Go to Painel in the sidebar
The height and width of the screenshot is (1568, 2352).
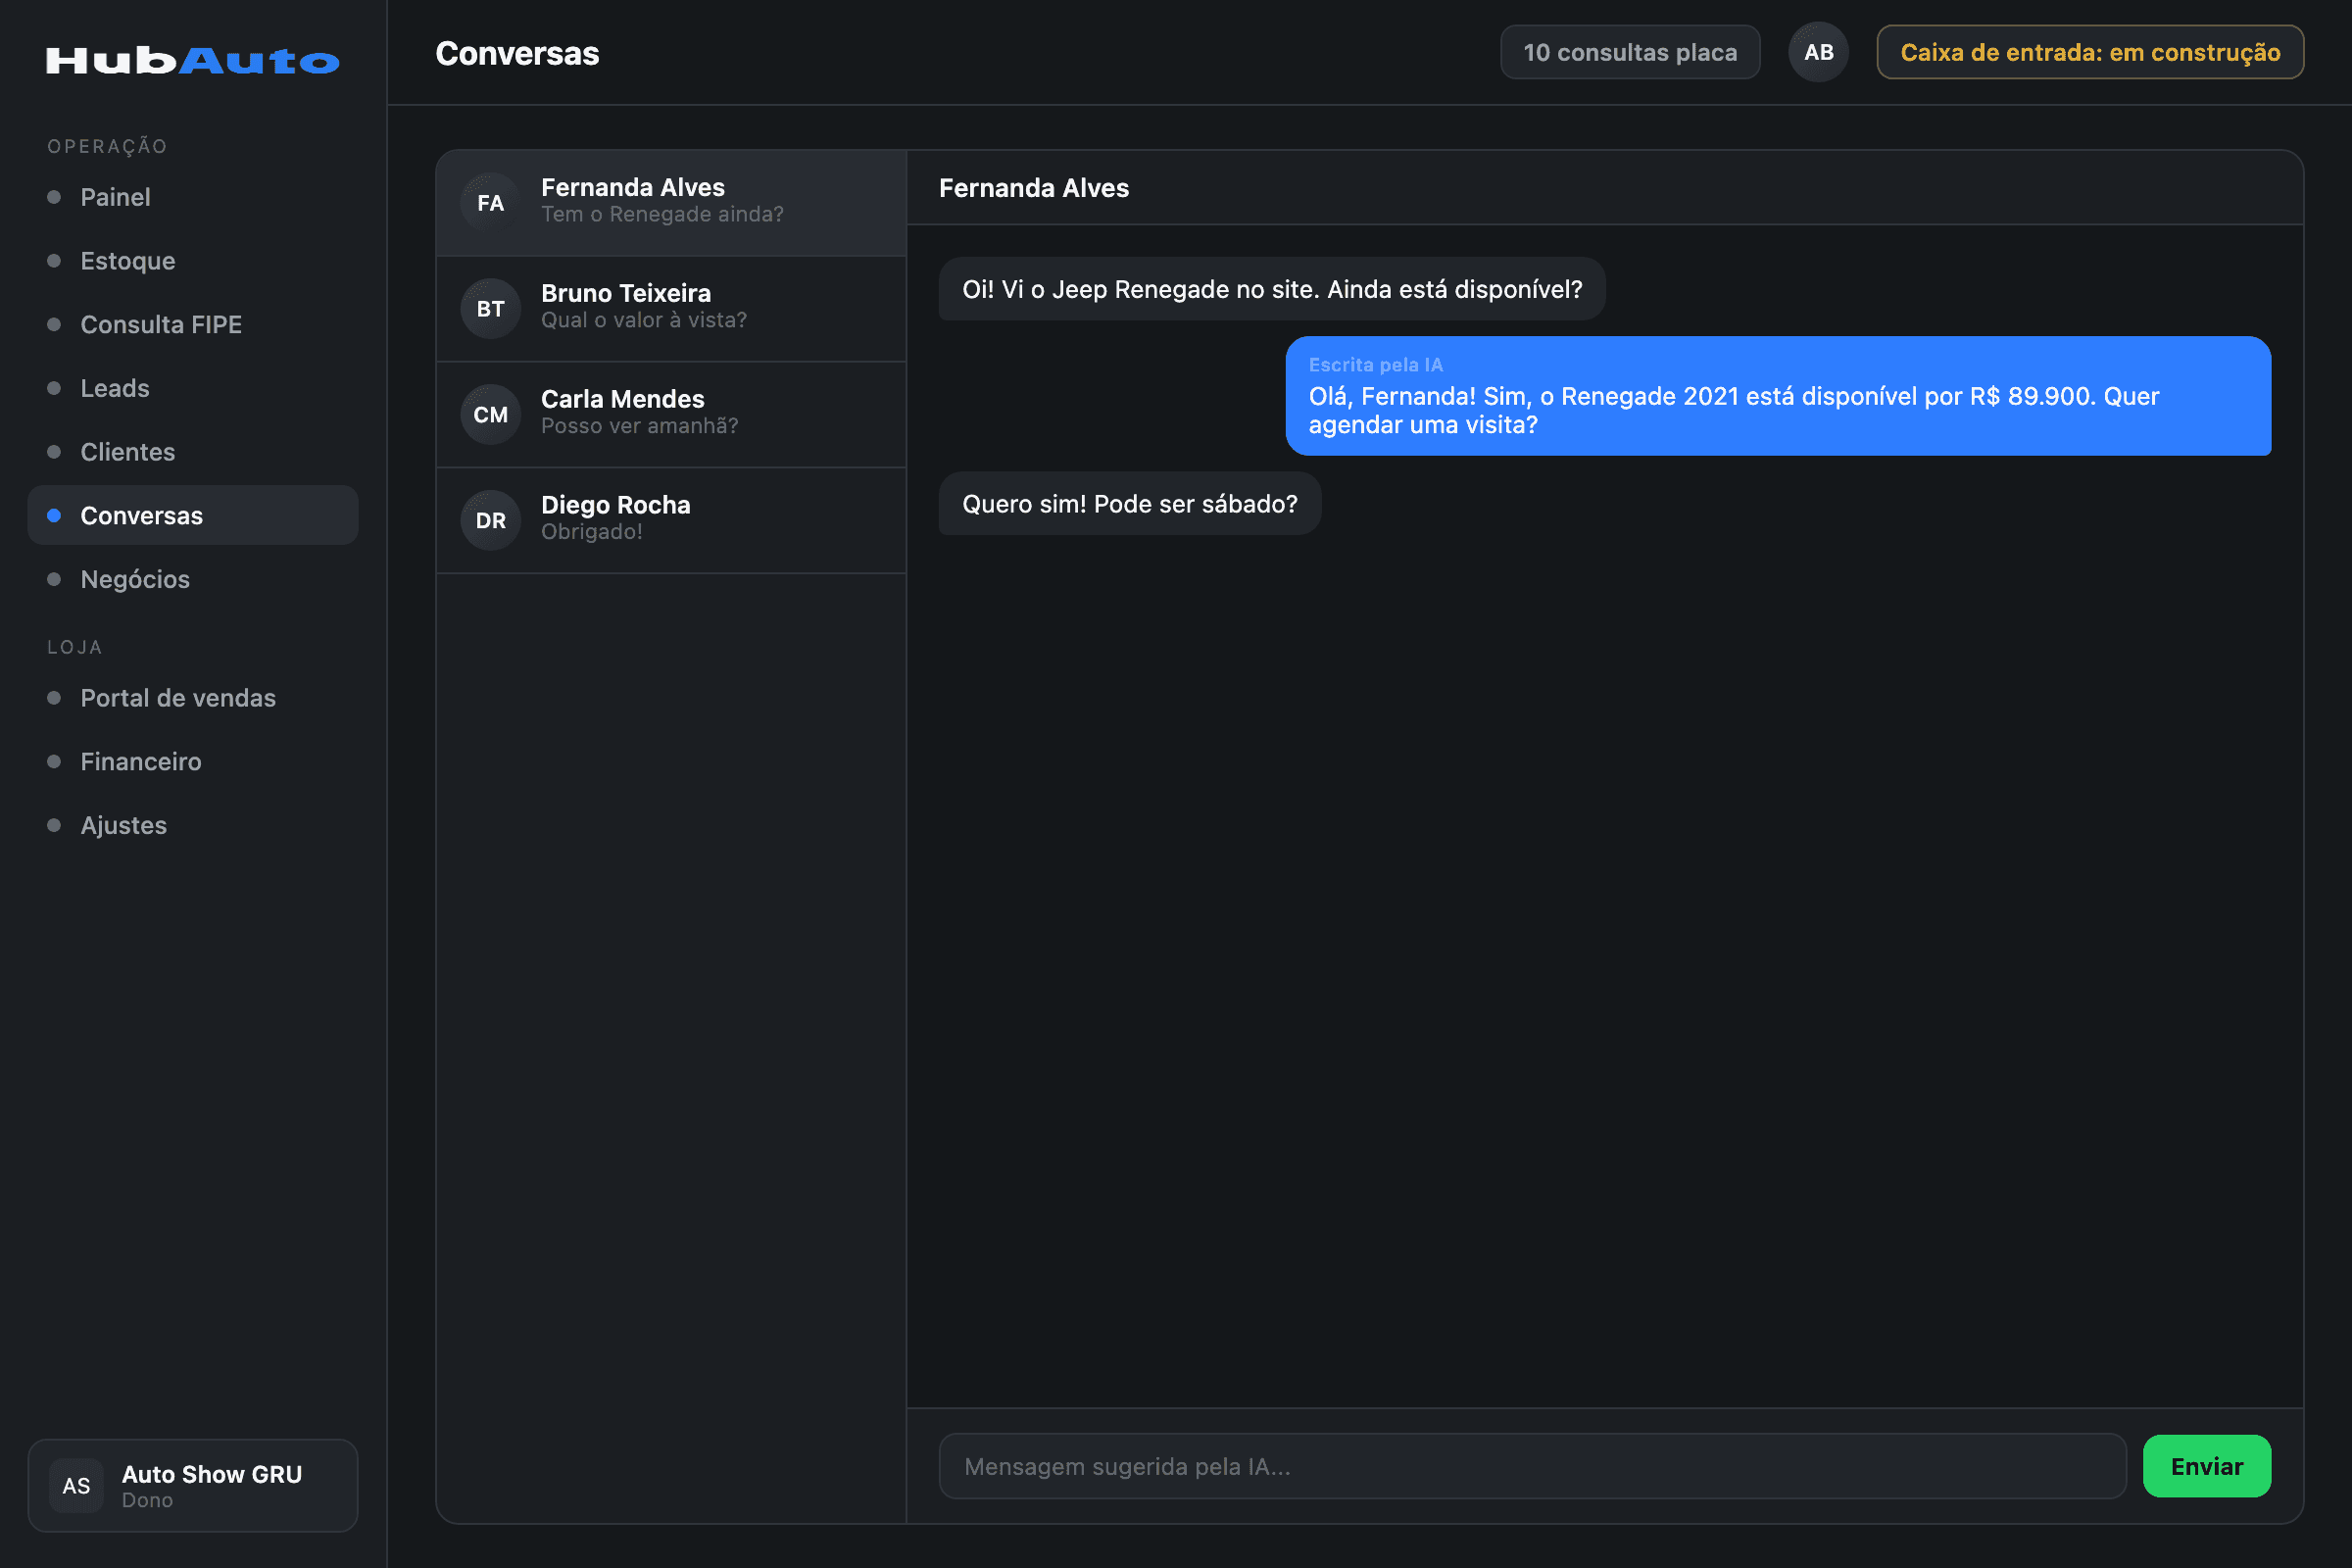tap(193, 197)
